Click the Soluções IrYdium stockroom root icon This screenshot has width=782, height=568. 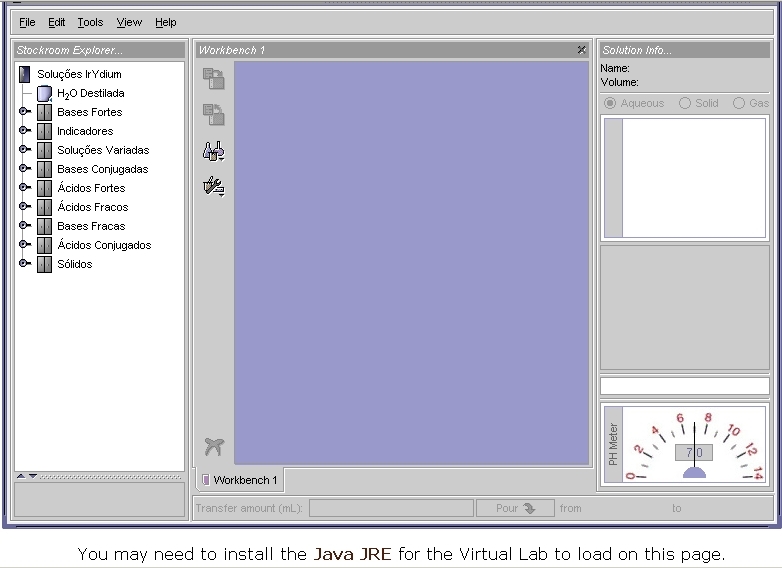(x=25, y=74)
